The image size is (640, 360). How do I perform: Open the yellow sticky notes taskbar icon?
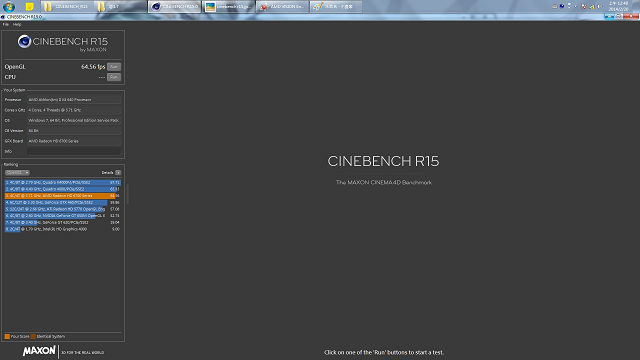pos(29,7)
